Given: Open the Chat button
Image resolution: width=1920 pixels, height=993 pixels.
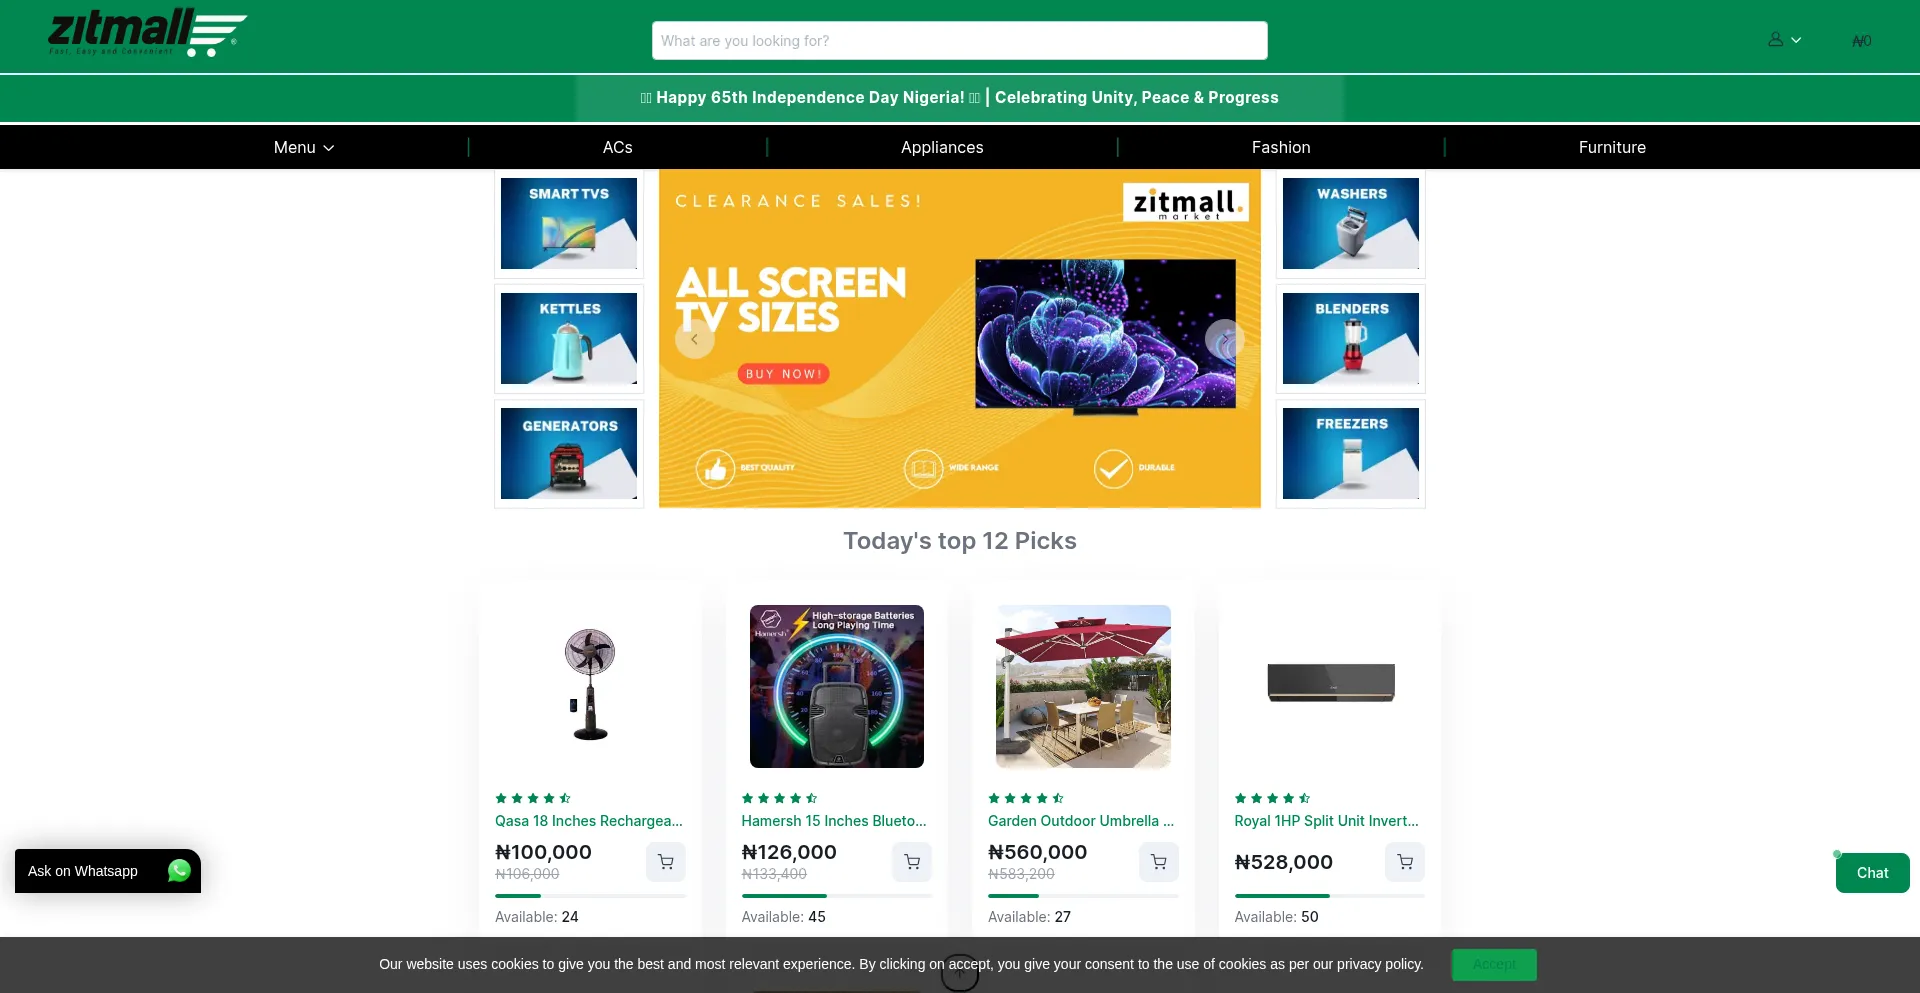Looking at the screenshot, I should pyautogui.click(x=1872, y=873).
